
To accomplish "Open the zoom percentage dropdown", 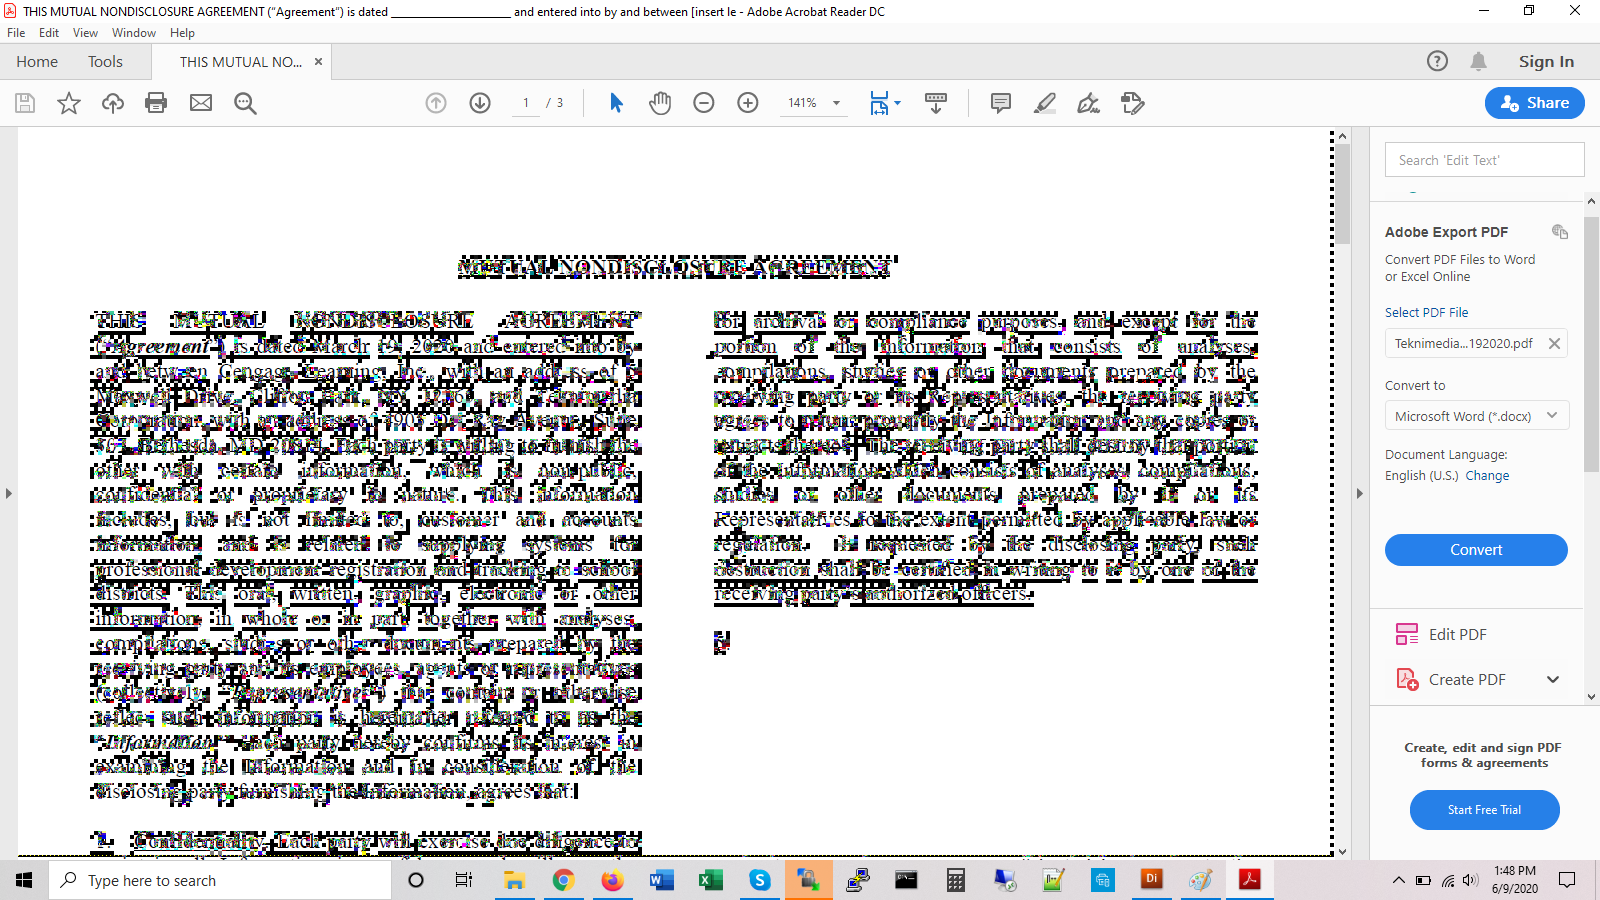I will pyautogui.click(x=836, y=102).
